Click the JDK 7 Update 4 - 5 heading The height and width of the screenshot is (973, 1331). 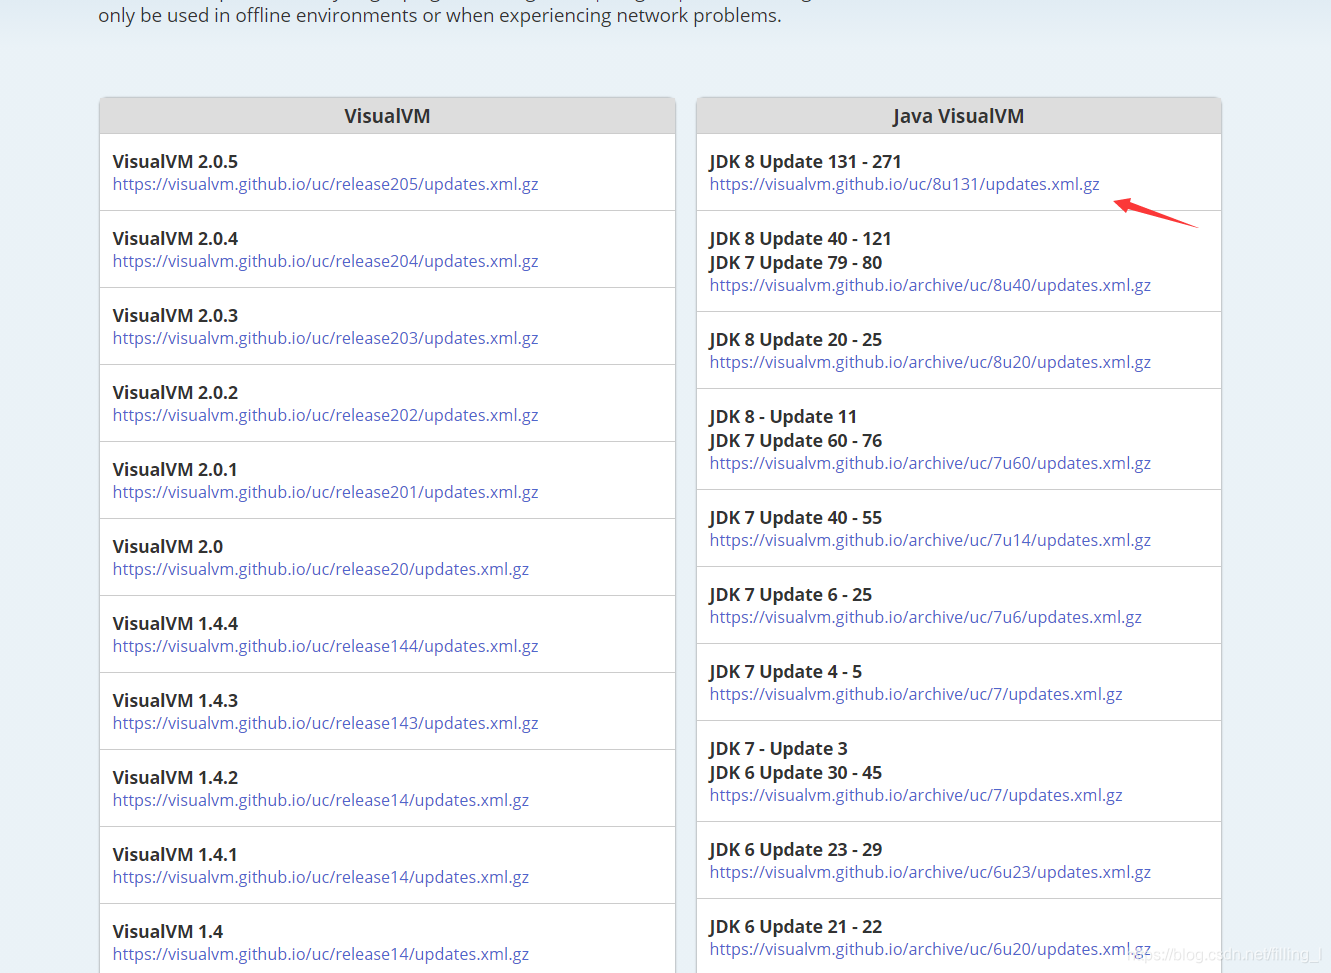click(x=786, y=671)
